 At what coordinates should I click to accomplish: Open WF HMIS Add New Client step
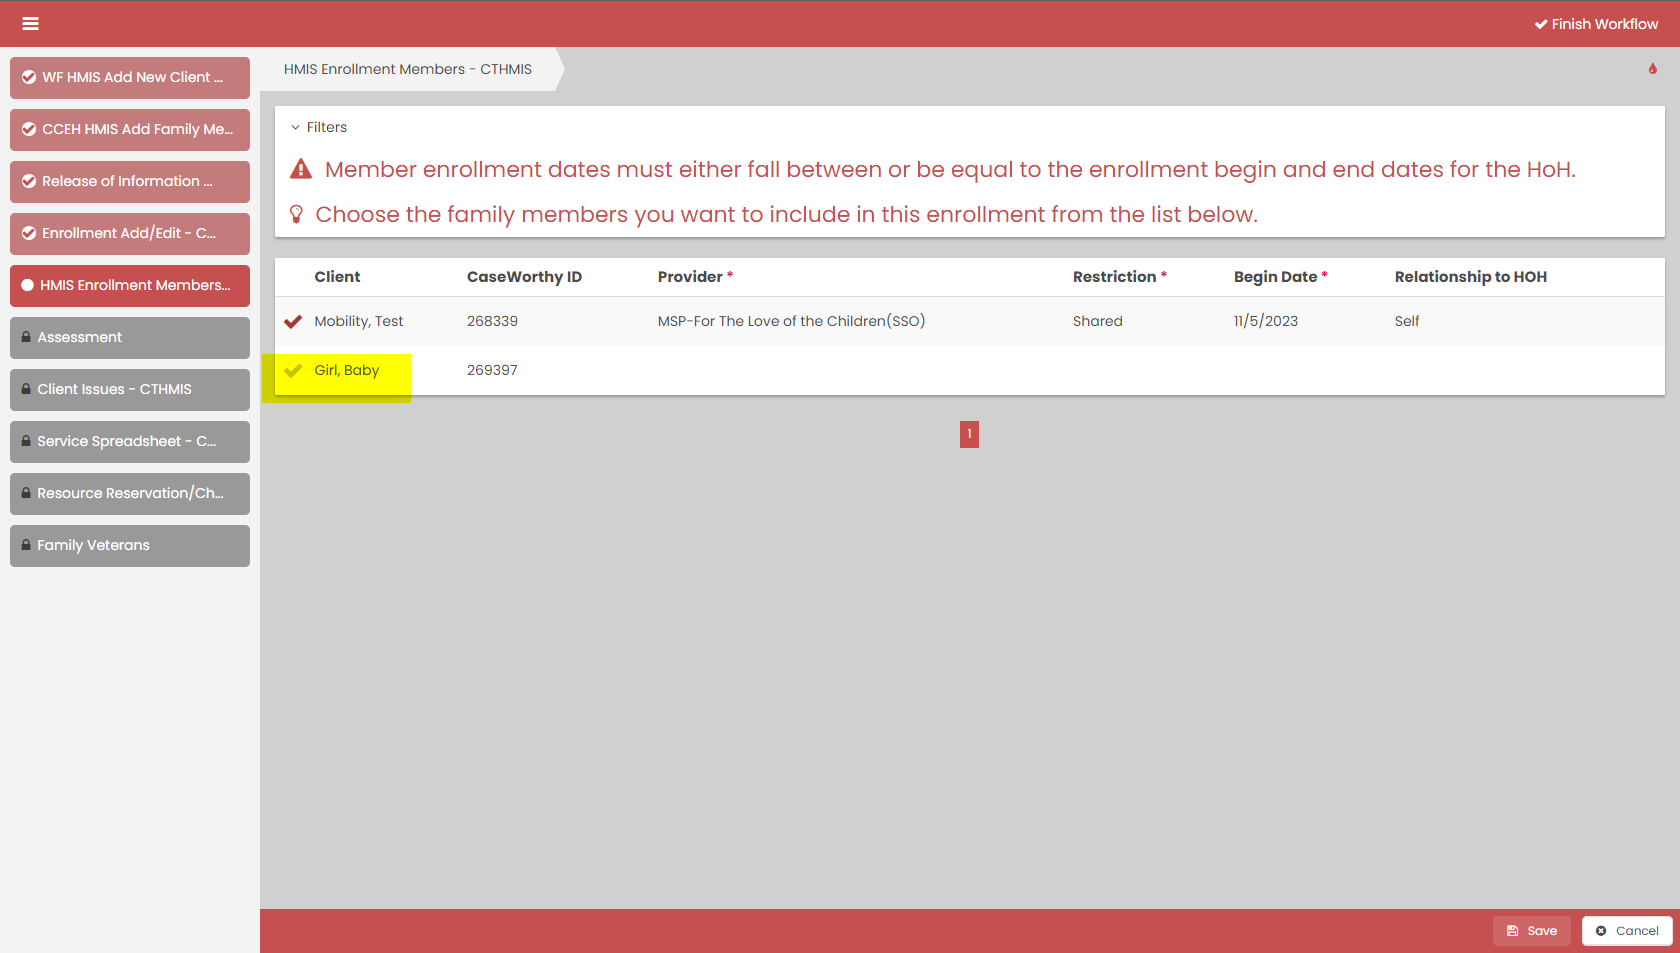pyautogui.click(x=130, y=78)
